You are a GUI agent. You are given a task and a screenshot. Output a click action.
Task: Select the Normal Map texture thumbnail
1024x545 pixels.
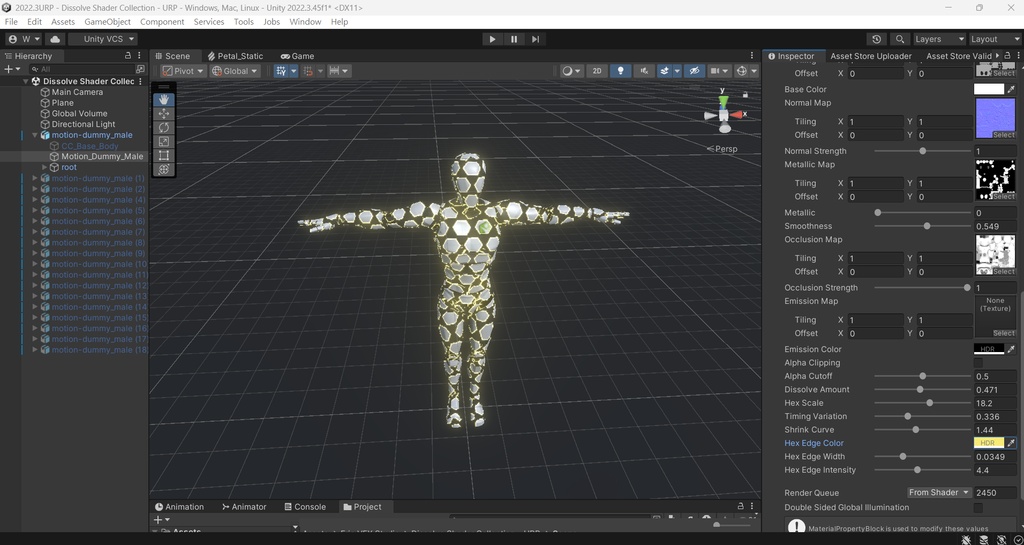pyautogui.click(x=995, y=118)
